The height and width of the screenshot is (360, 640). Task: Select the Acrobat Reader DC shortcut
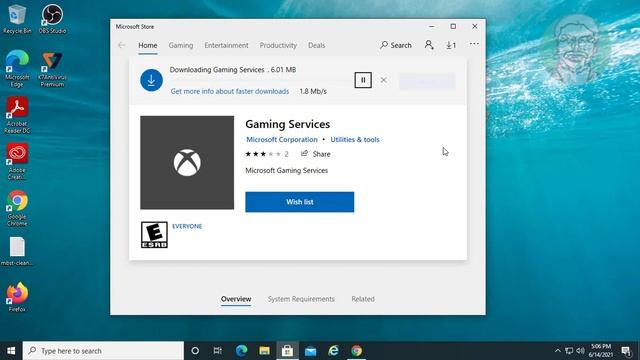[17, 115]
